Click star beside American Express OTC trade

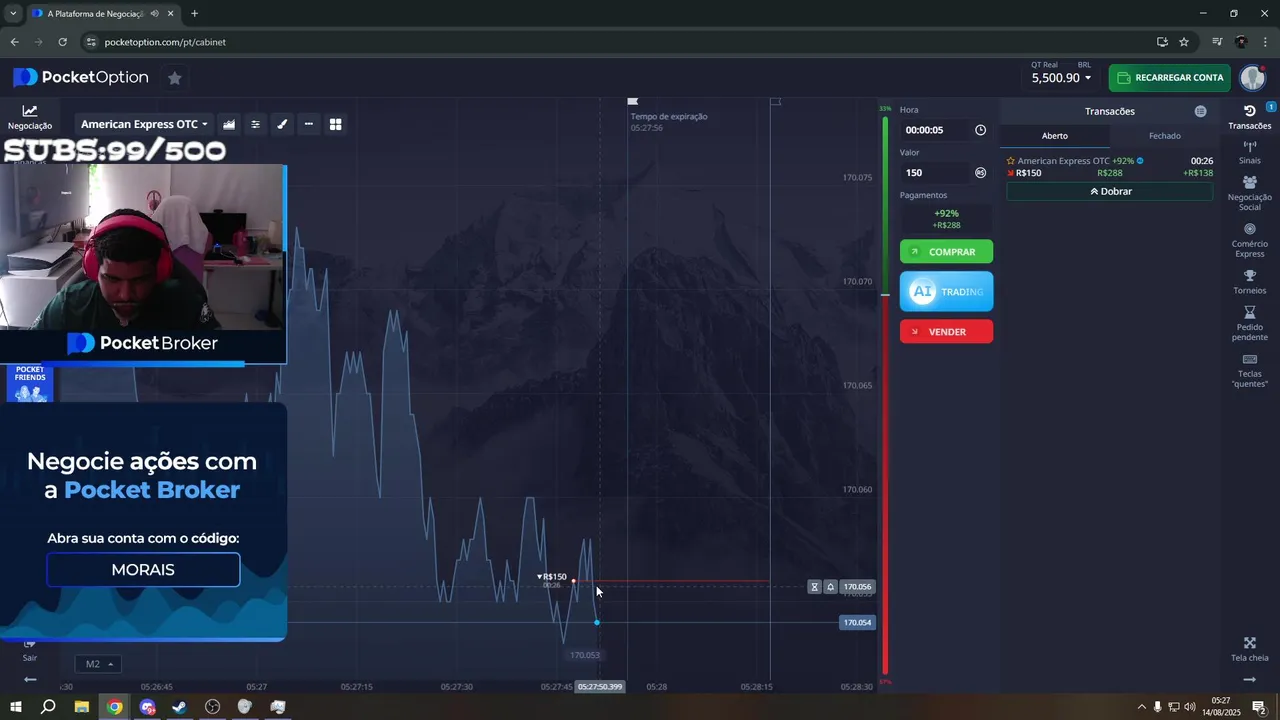pos(1011,161)
